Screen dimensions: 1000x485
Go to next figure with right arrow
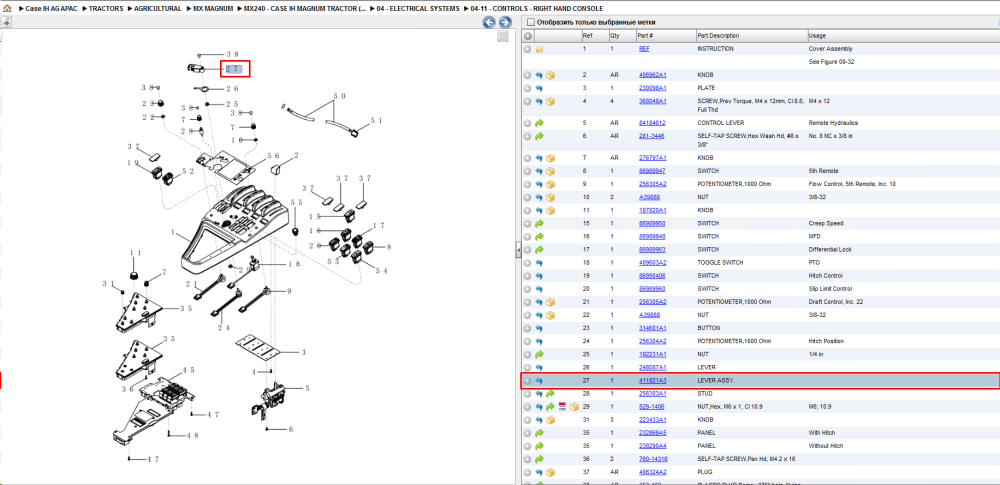[x=504, y=22]
